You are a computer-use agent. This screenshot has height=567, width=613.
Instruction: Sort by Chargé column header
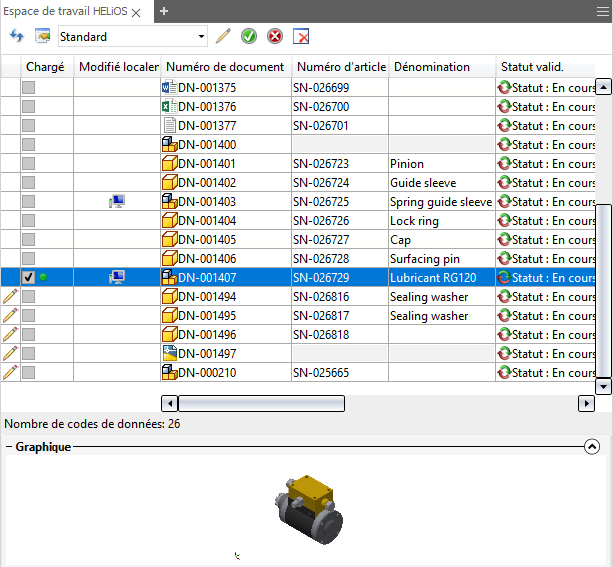(x=47, y=67)
